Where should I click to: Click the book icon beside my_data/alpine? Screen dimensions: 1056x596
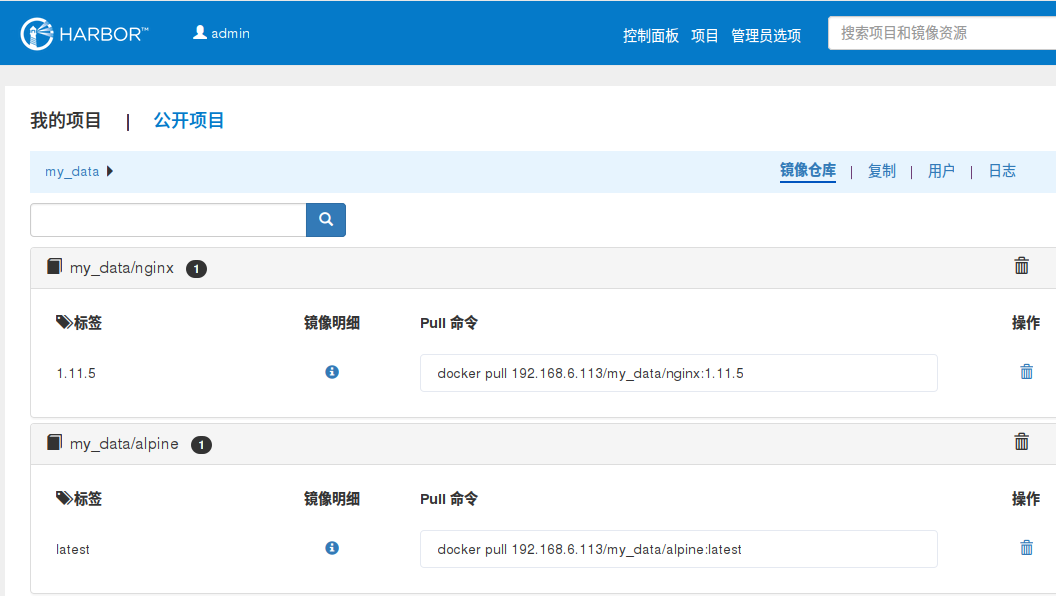[55, 442]
